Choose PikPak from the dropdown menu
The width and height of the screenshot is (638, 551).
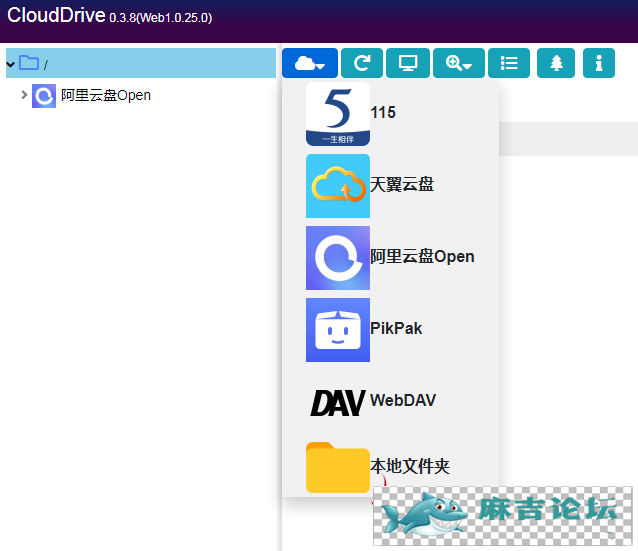[x=396, y=328]
